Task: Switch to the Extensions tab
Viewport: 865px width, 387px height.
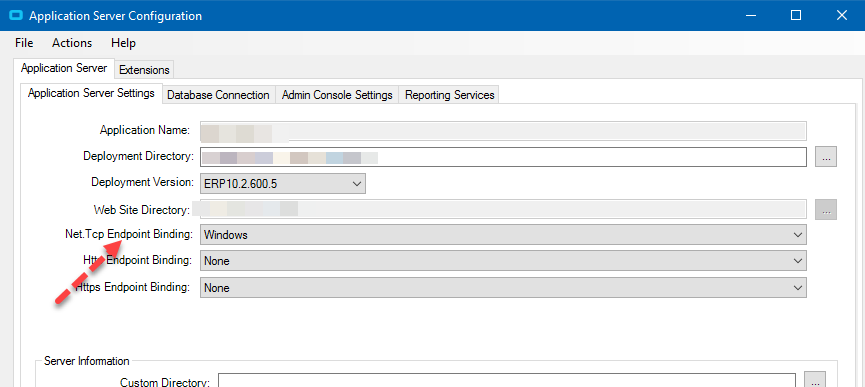Action: (x=144, y=70)
